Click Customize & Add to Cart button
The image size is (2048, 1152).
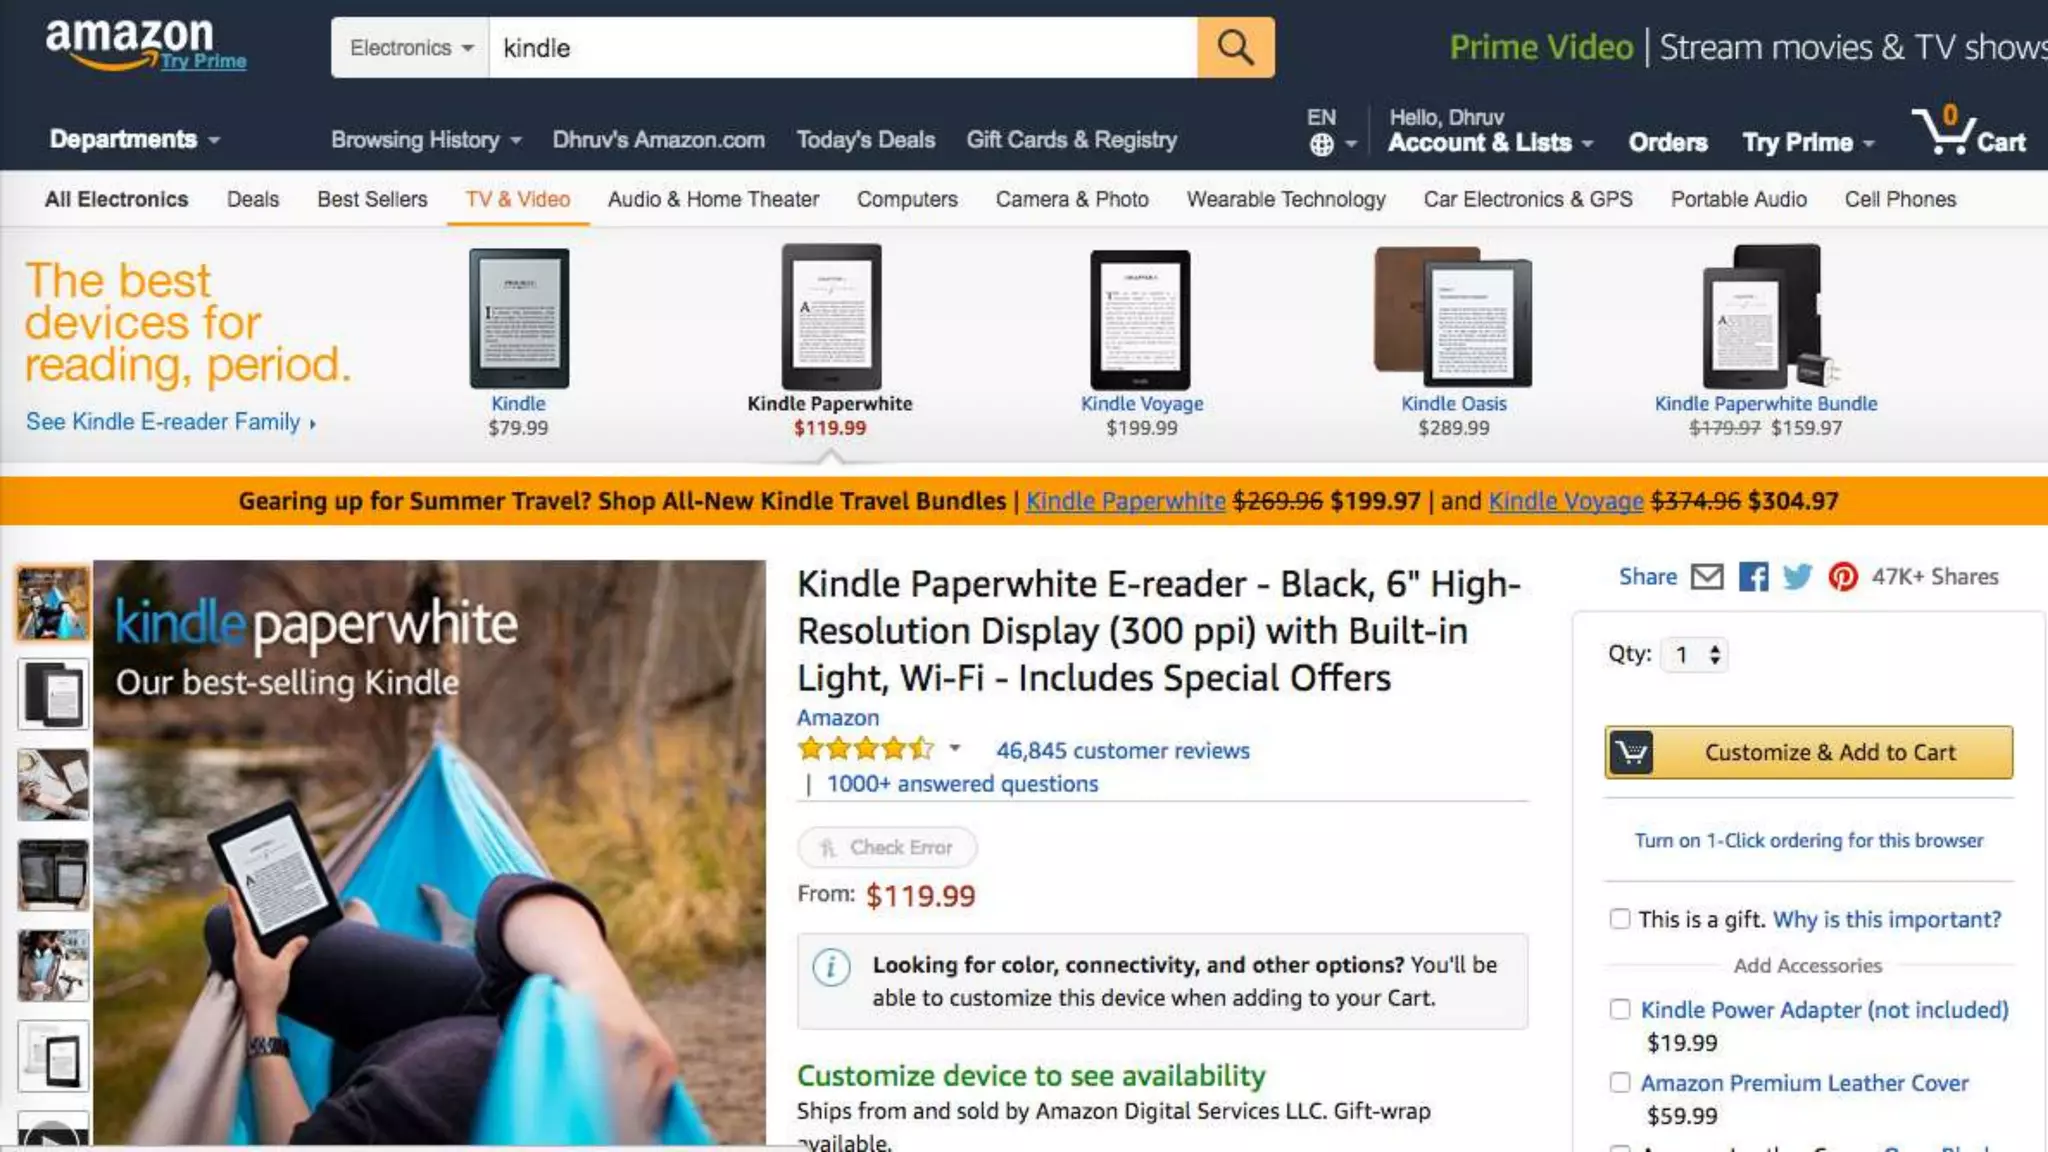click(x=1809, y=752)
